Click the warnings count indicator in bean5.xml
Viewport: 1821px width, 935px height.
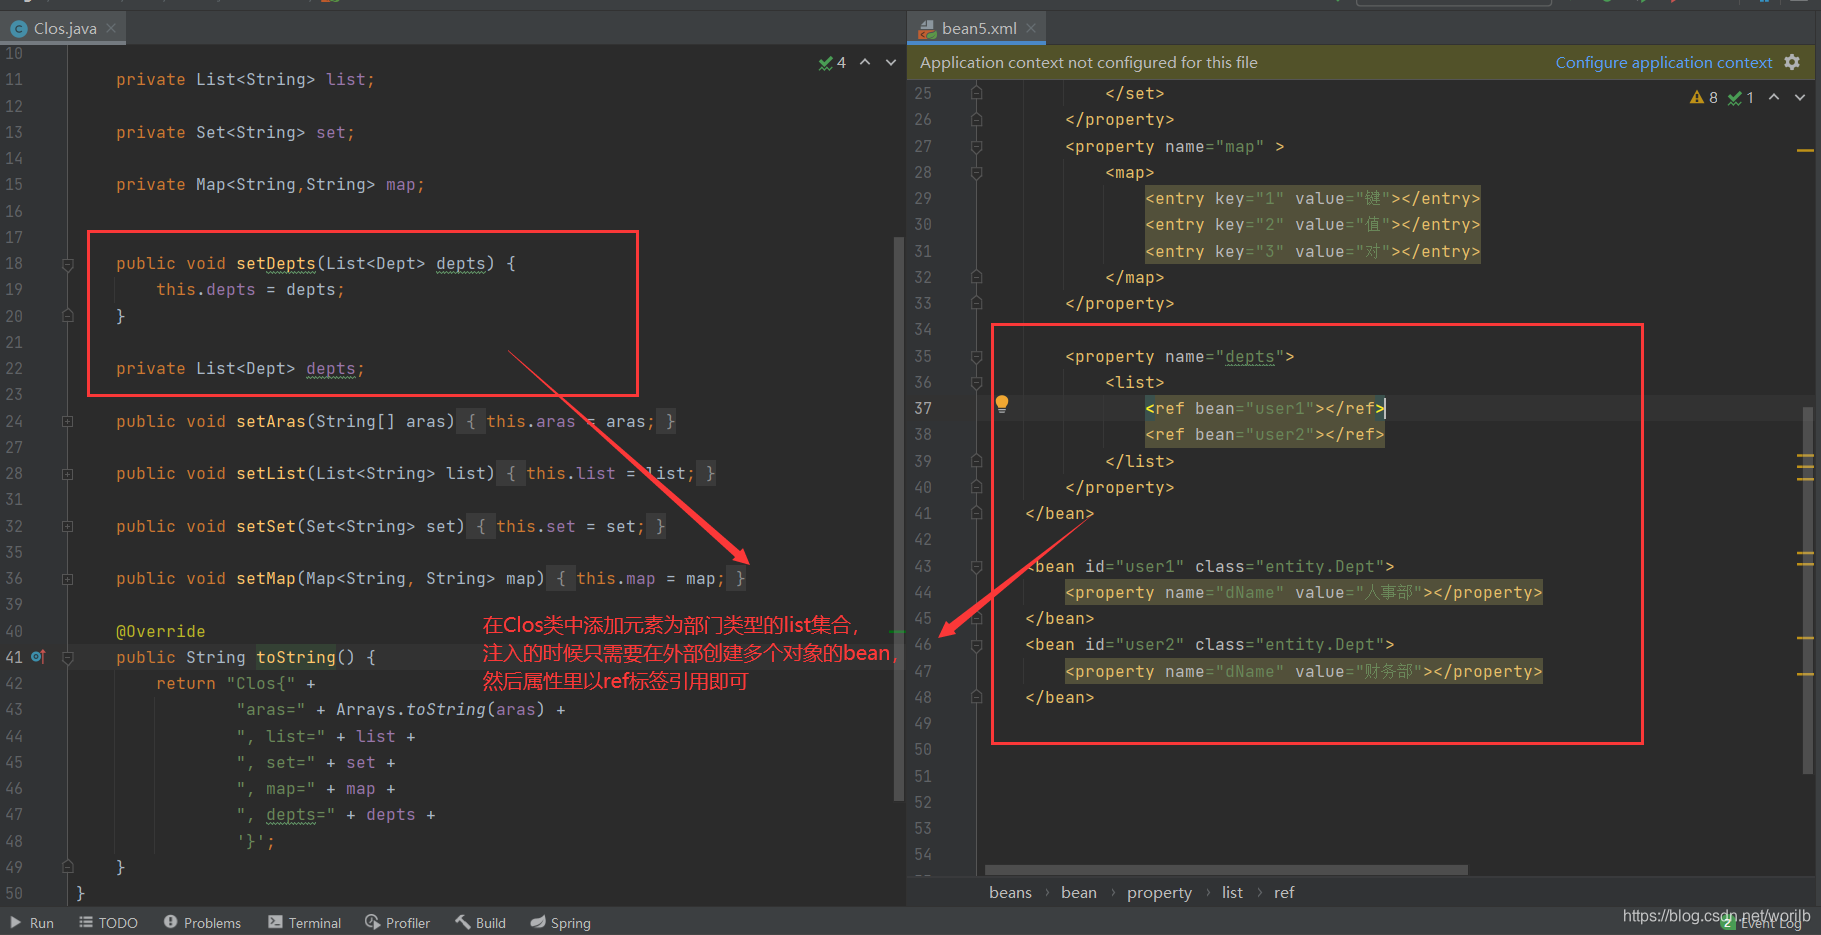pos(1704,97)
